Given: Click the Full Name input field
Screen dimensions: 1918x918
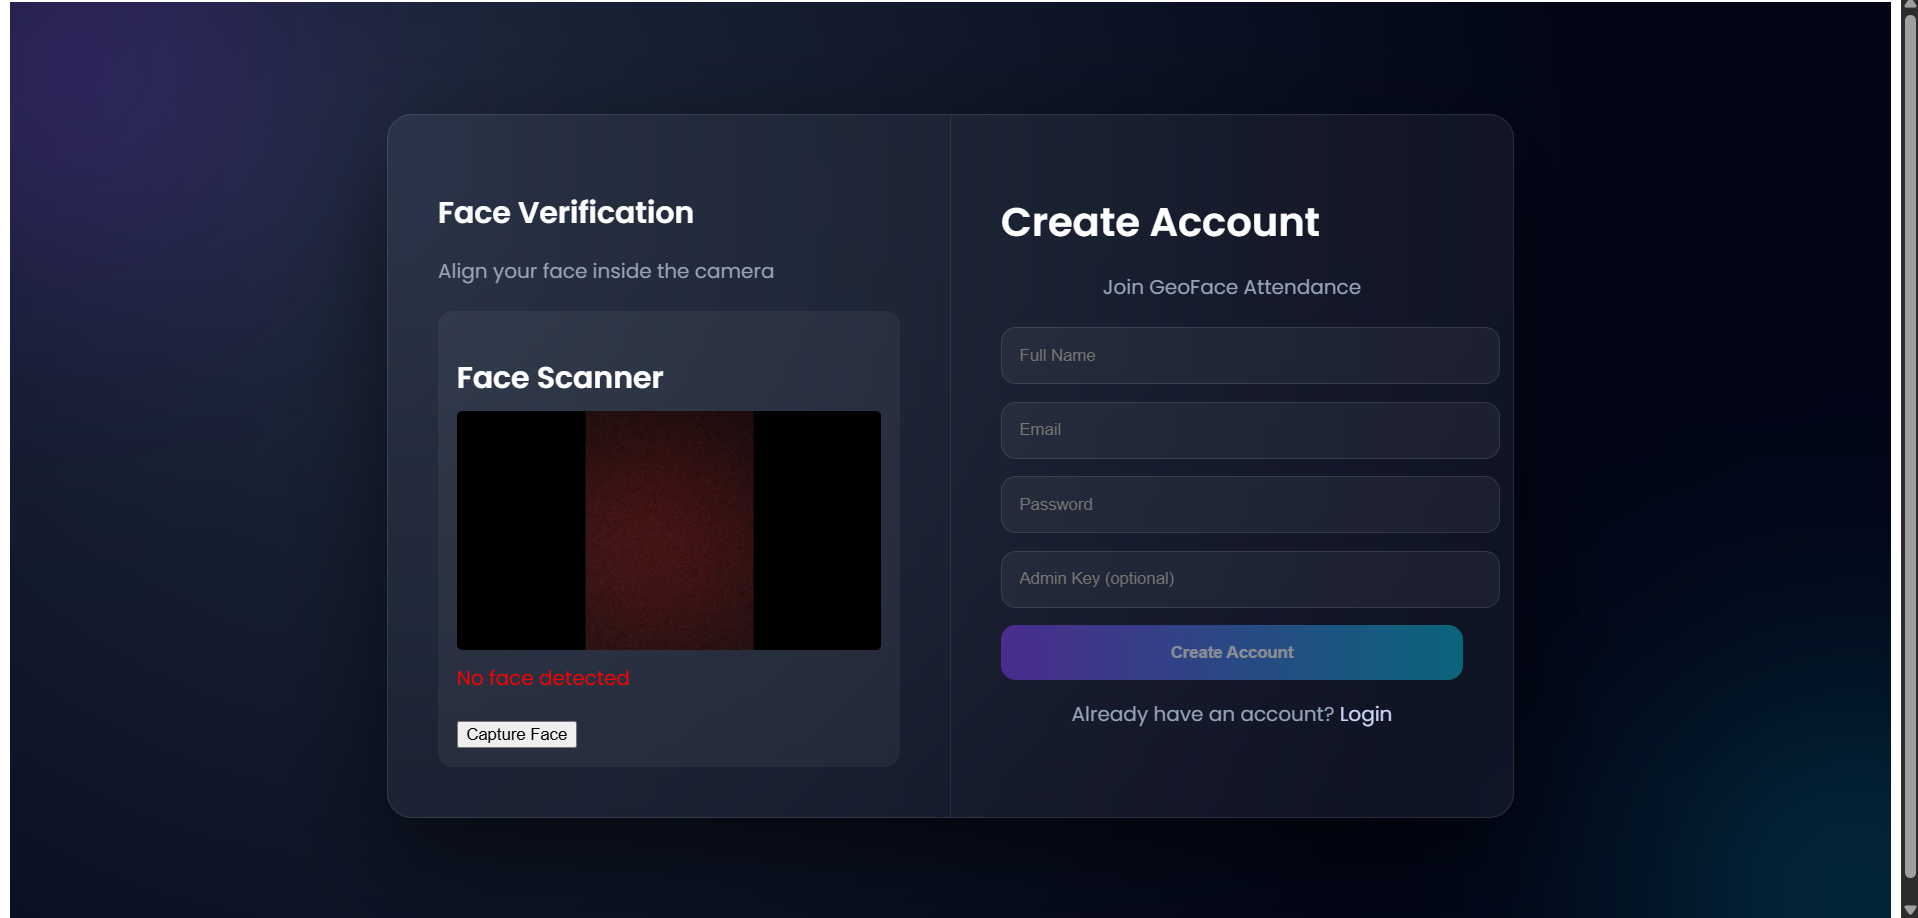Looking at the screenshot, I should 1249,355.
